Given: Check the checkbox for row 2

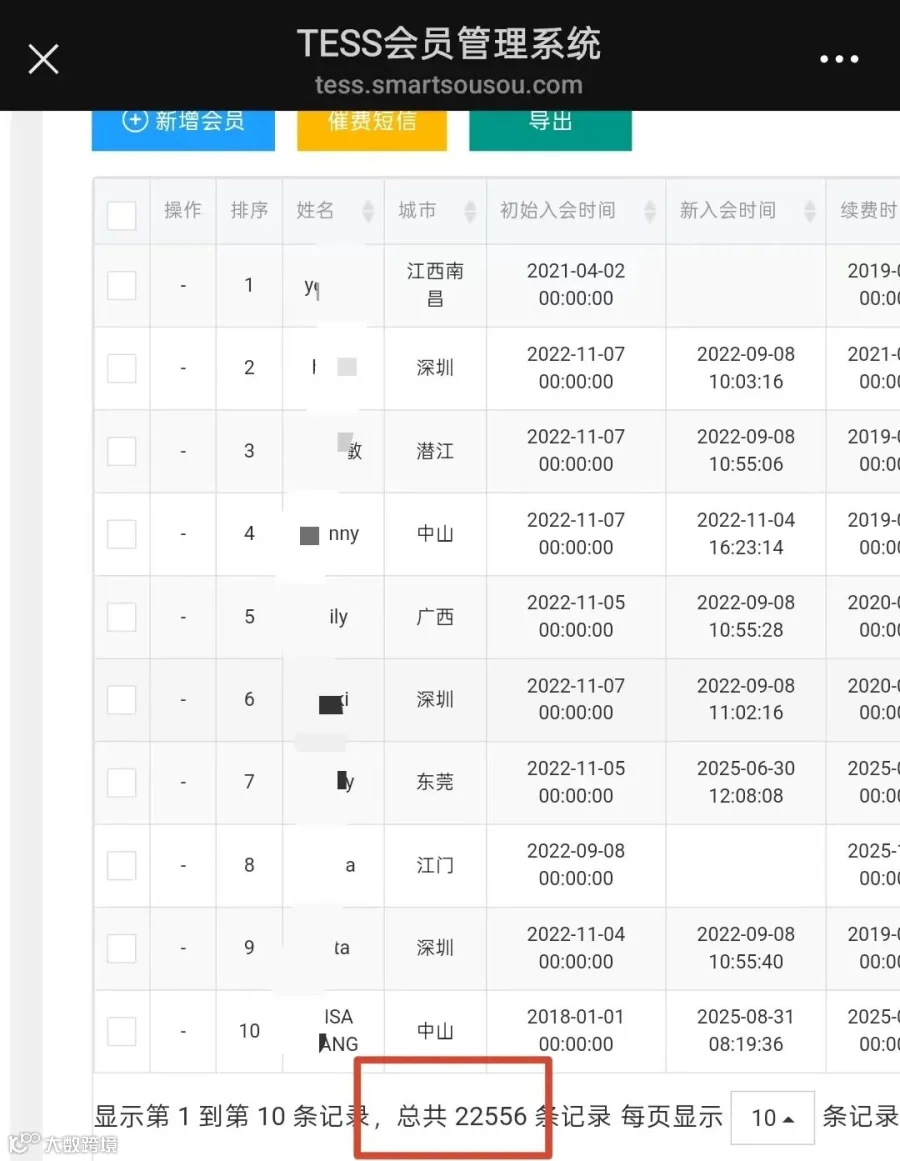Looking at the screenshot, I should [121, 368].
